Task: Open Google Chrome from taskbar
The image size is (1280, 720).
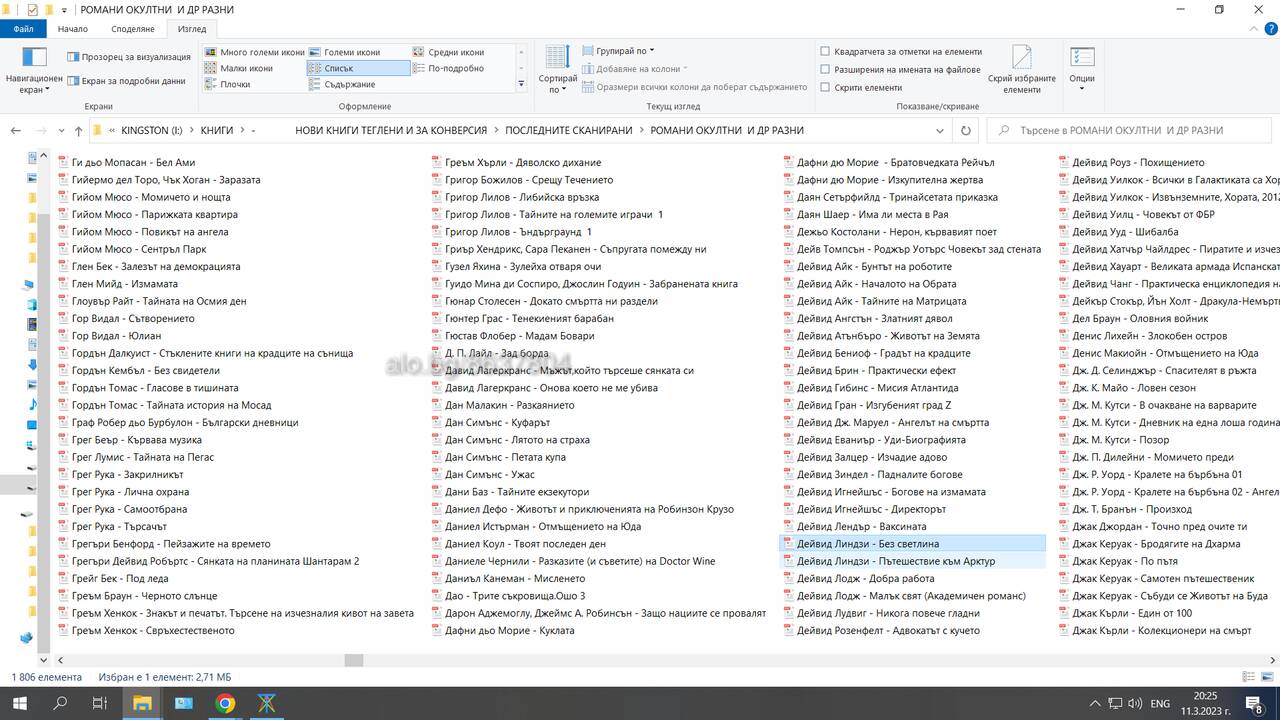Action: (x=225, y=703)
